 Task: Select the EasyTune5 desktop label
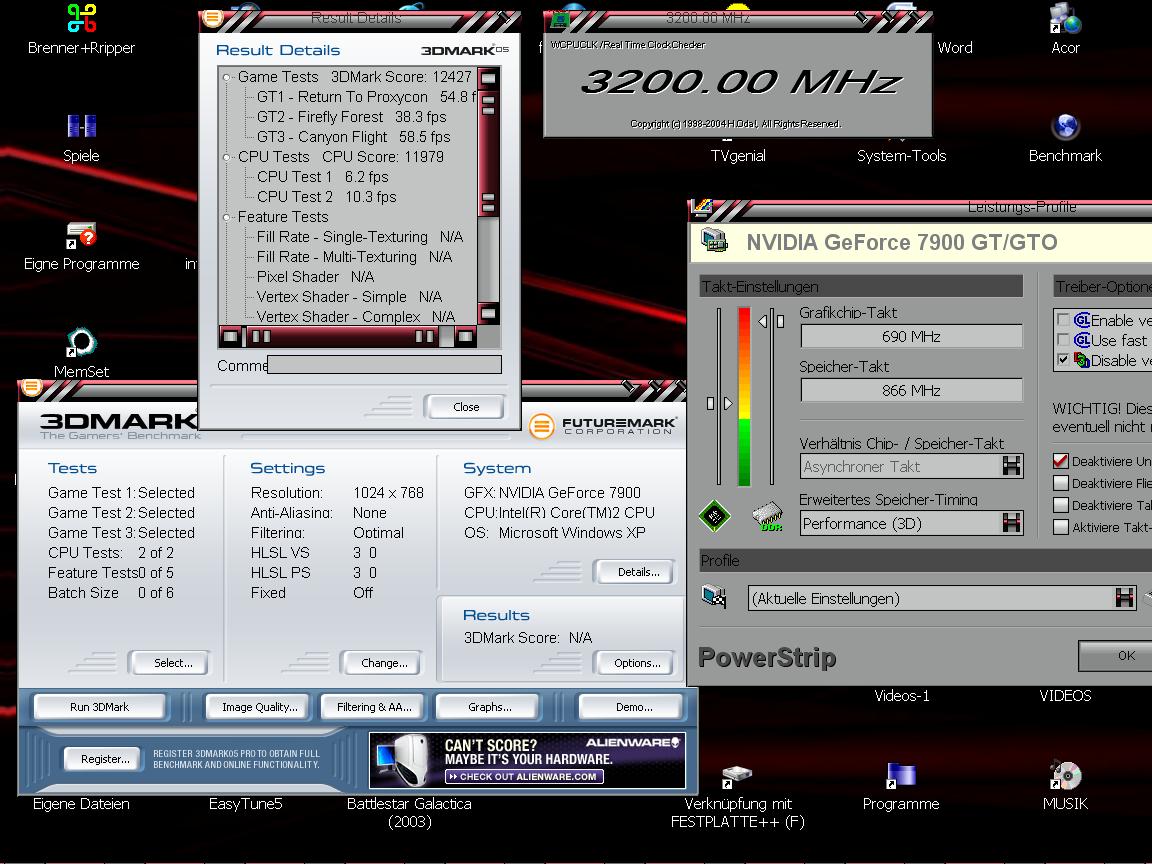pos(245,804)
